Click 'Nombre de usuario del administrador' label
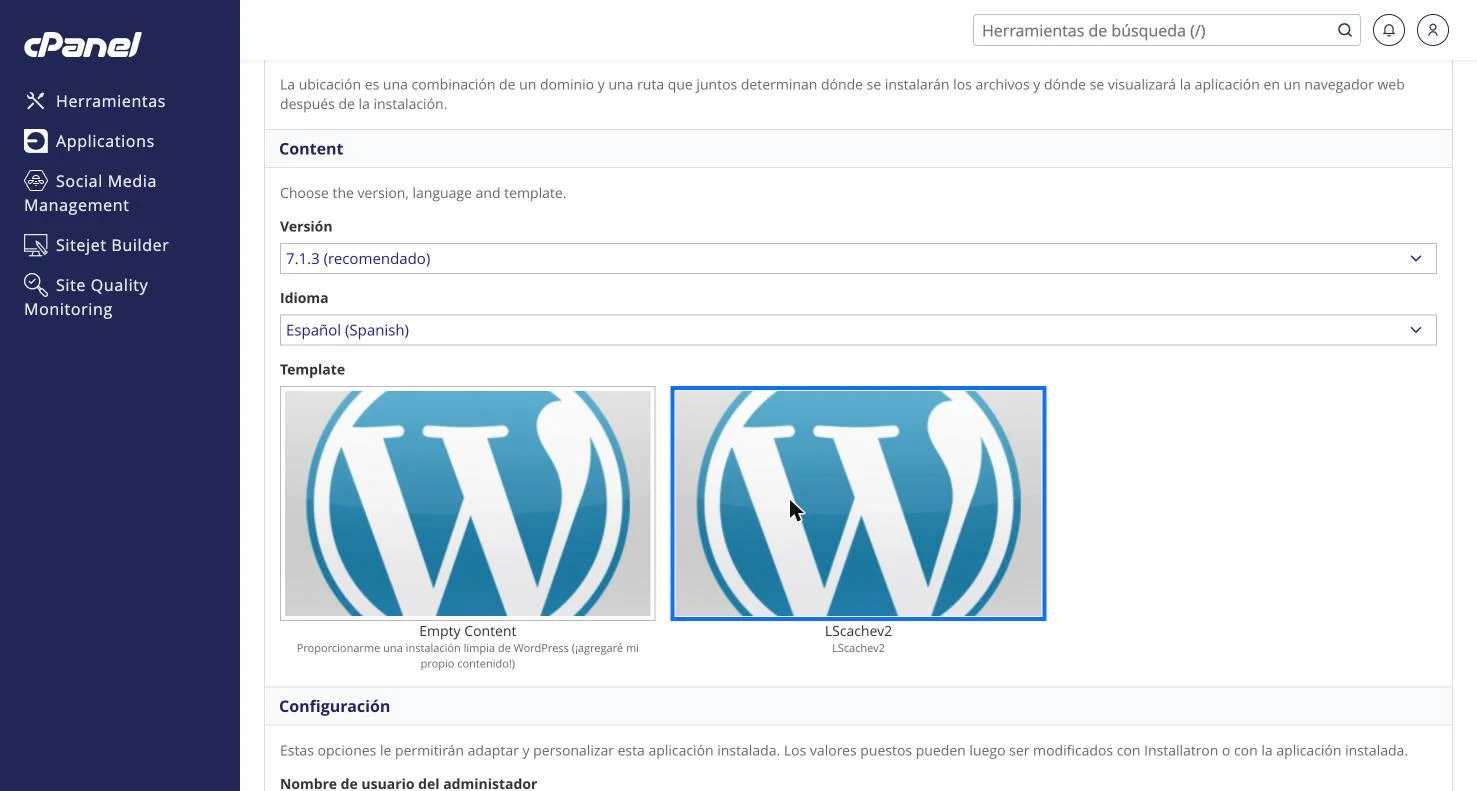The image size is (1477, 791). 408,783
